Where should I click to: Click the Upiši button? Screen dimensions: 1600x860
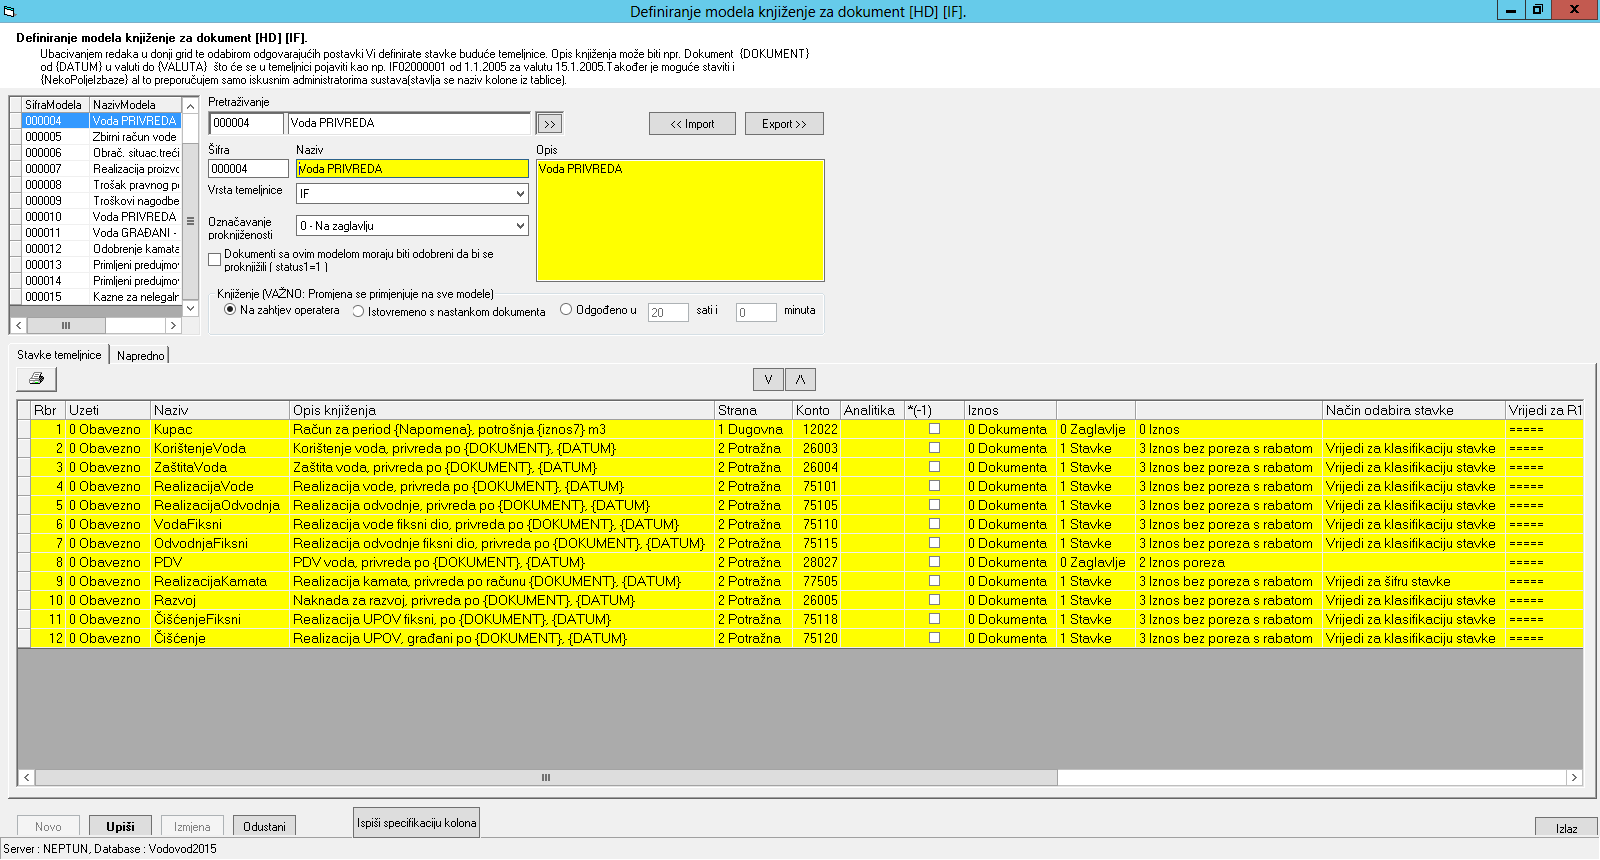tap(120, 826)
